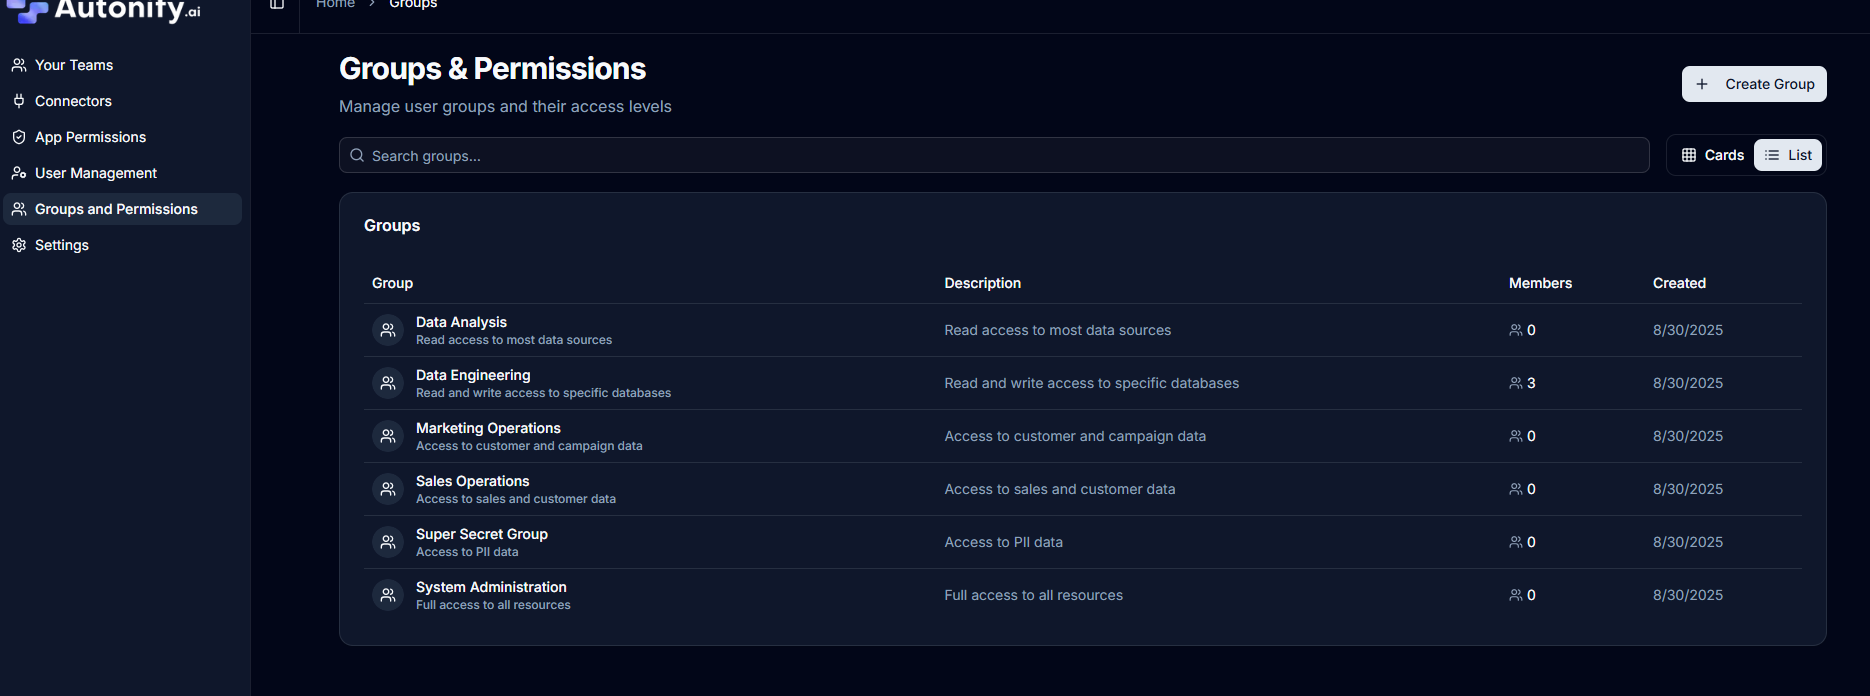1870x696 pixels.
Task: Open the Data Engineering group
Action: point(473,375)
